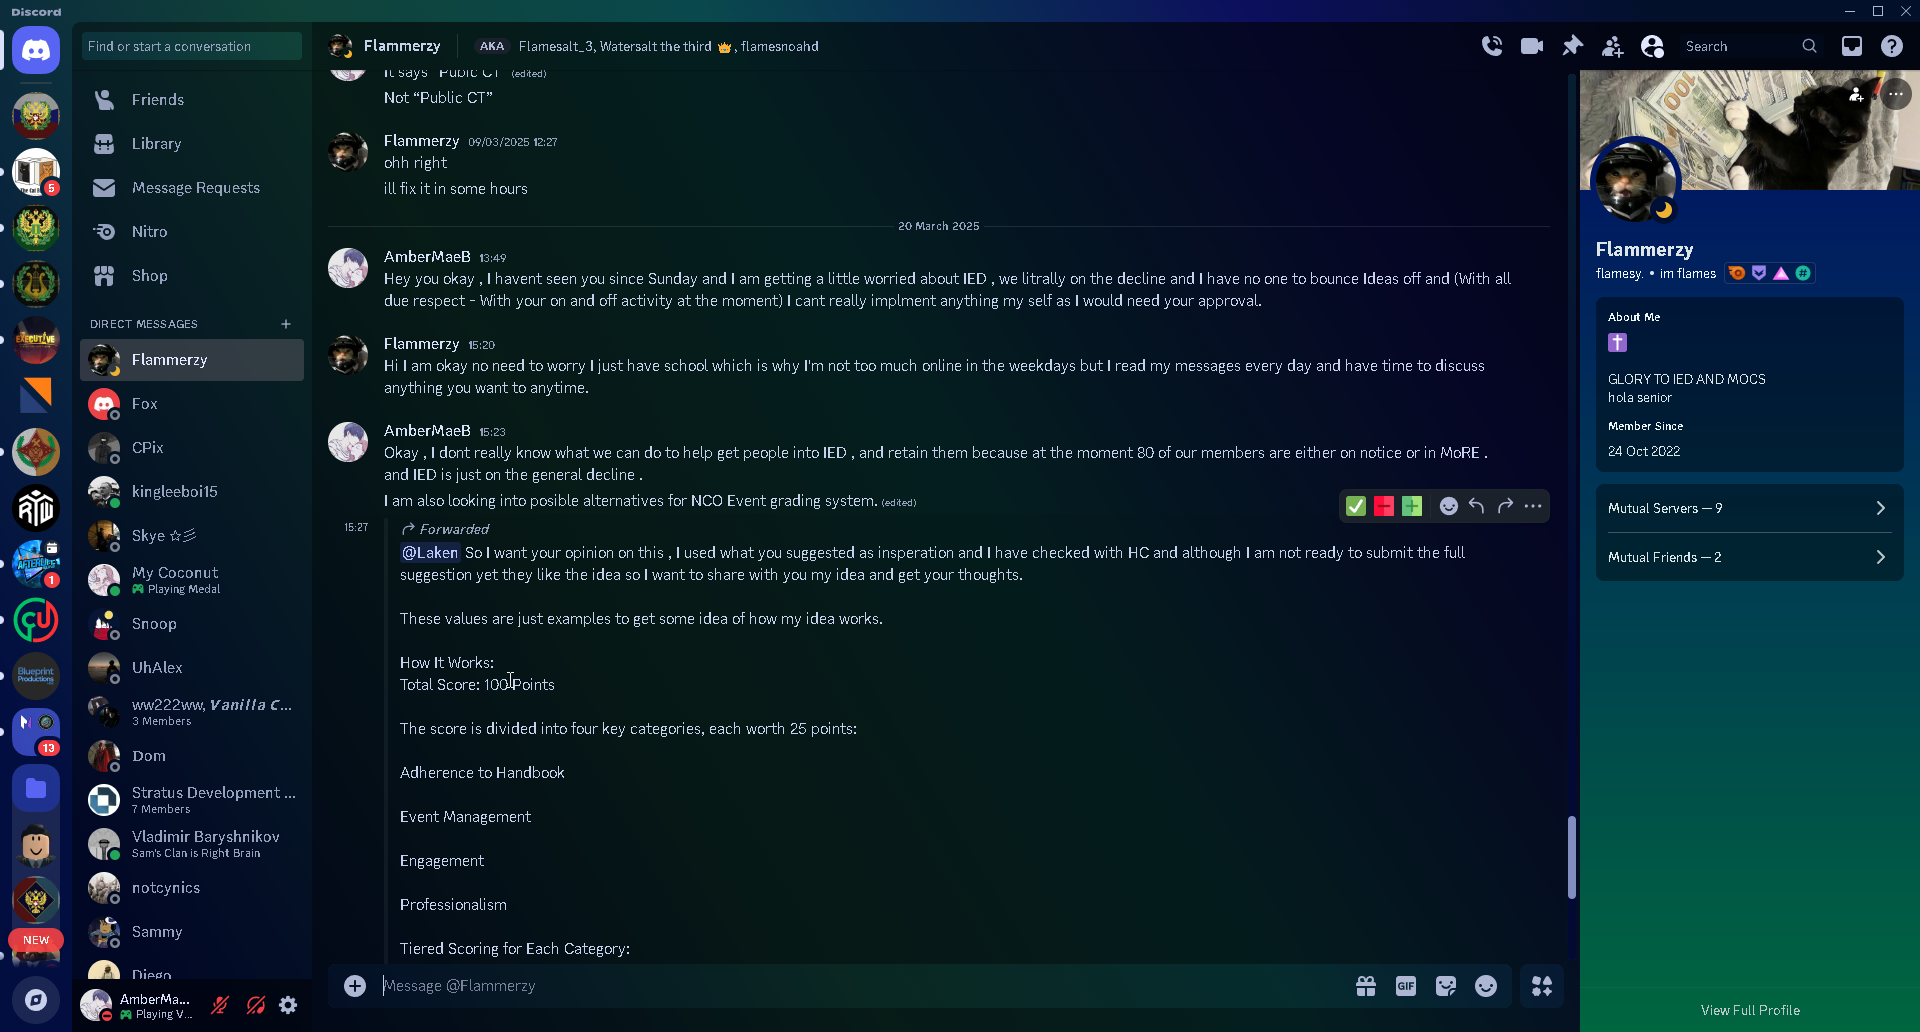This screenshot has width=1920, height=1032.
Task: Click View Full Profile link
Action: pos(1750,1010)
